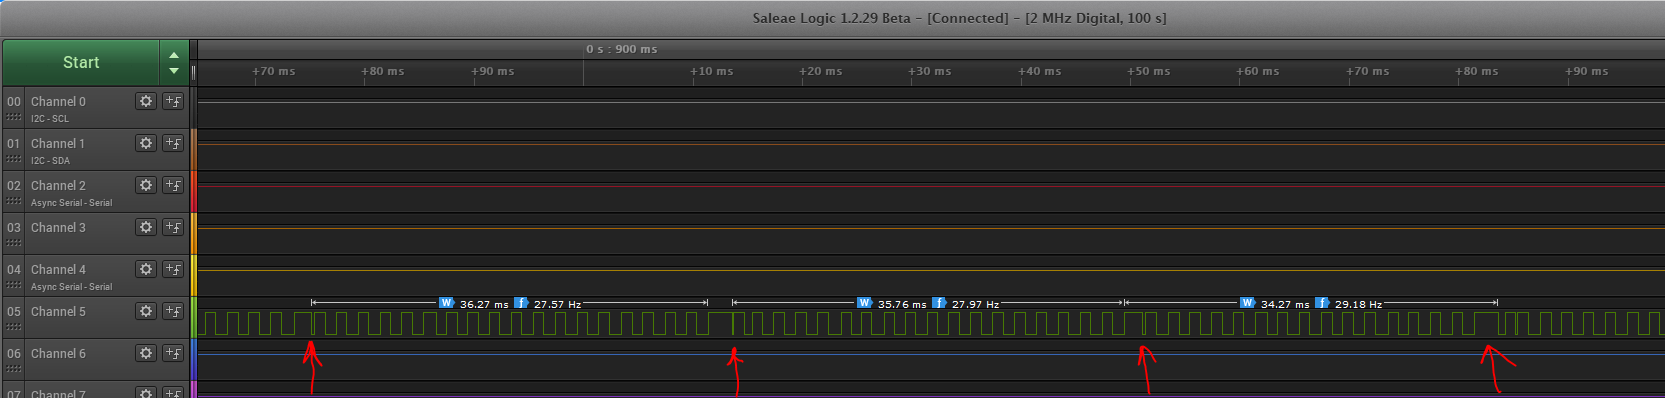The image size is (1665, 398).
Task: Click the Channel 6 blue color strip
Action: click(x=194, y=360)
